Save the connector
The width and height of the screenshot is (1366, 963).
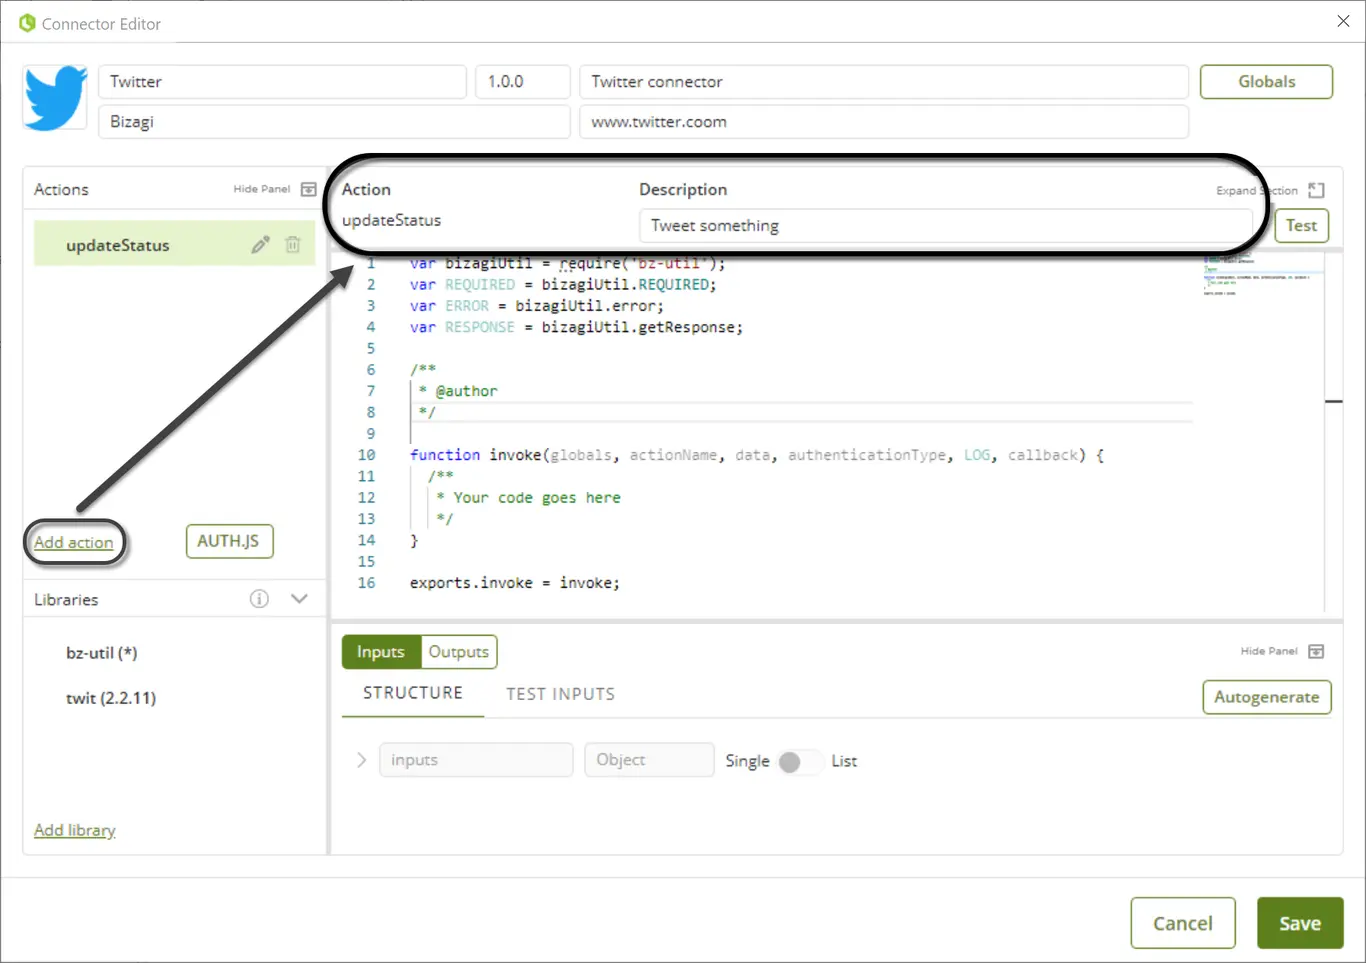click(x=1300, y=923)
